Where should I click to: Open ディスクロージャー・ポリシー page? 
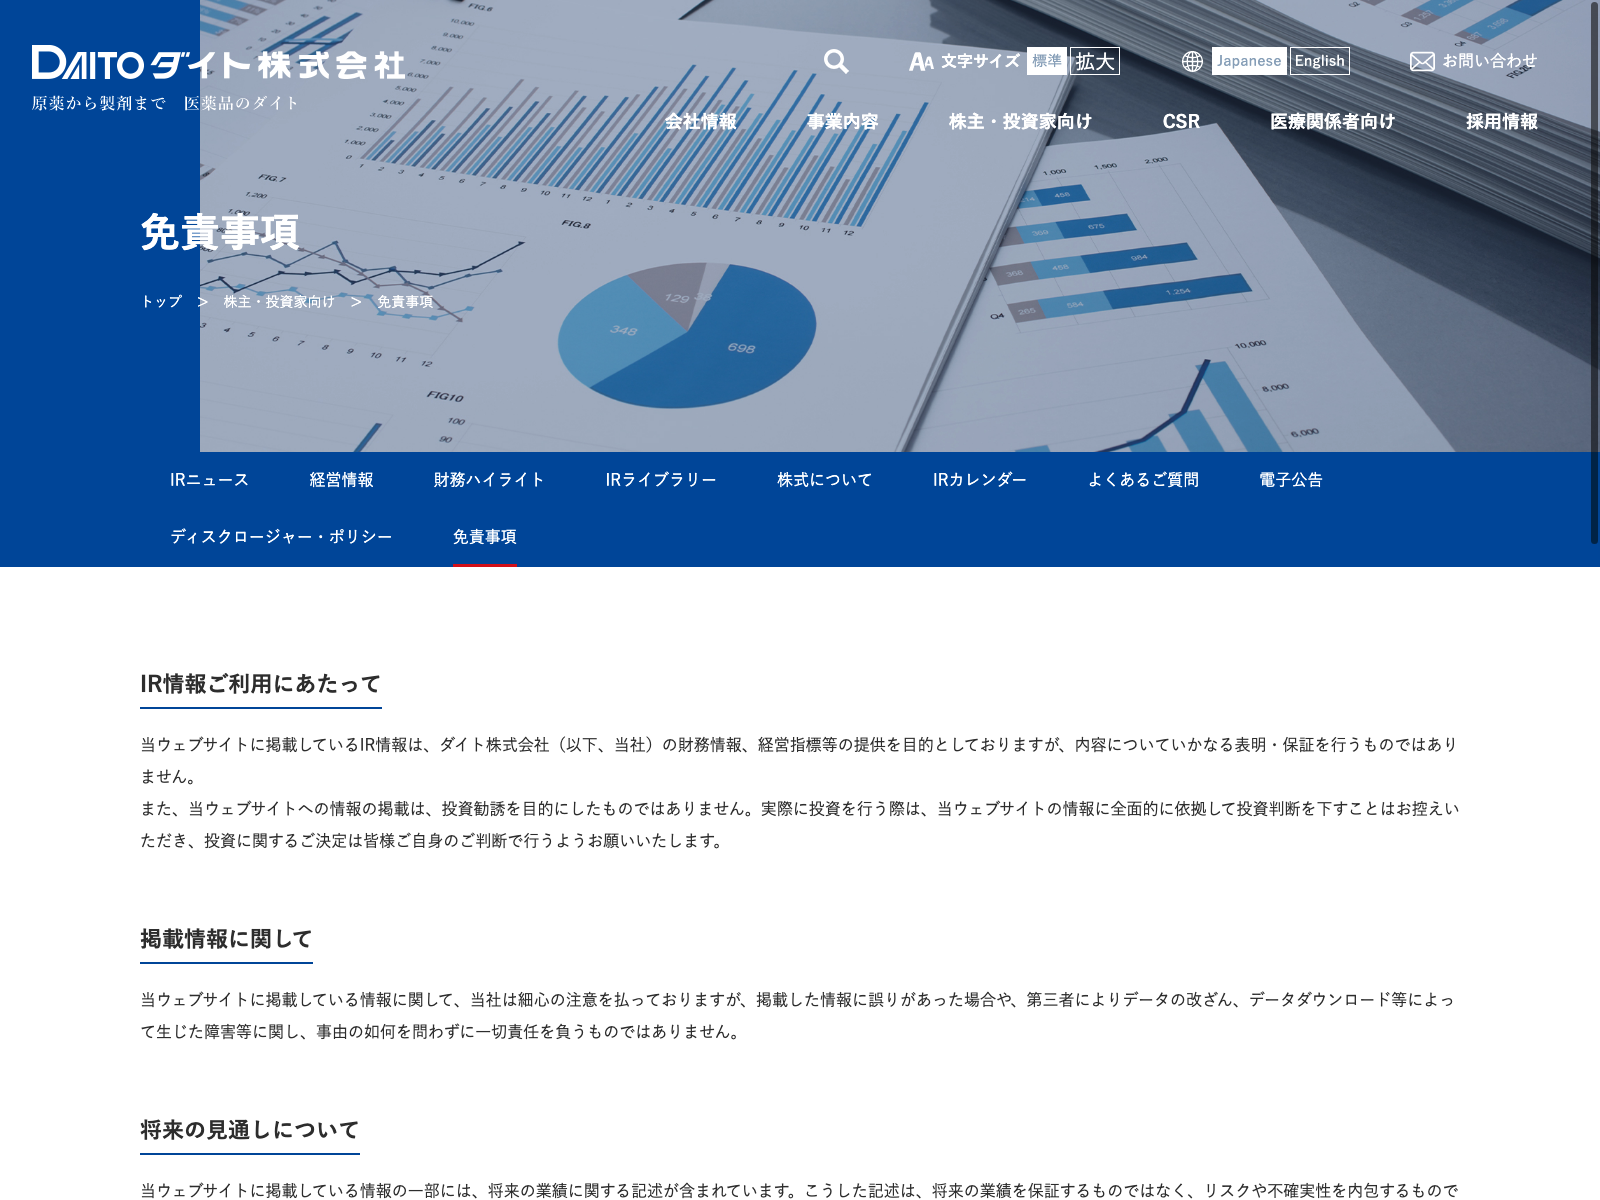tap(281, 537)
